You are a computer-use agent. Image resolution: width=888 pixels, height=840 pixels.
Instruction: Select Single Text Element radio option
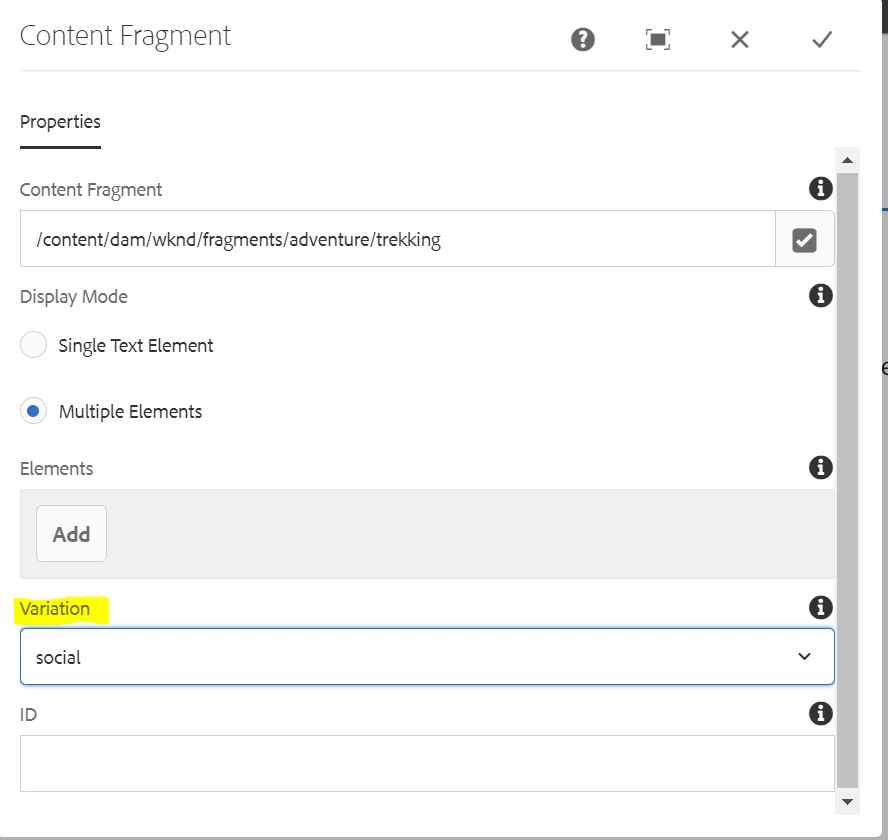tap(34, 346)
